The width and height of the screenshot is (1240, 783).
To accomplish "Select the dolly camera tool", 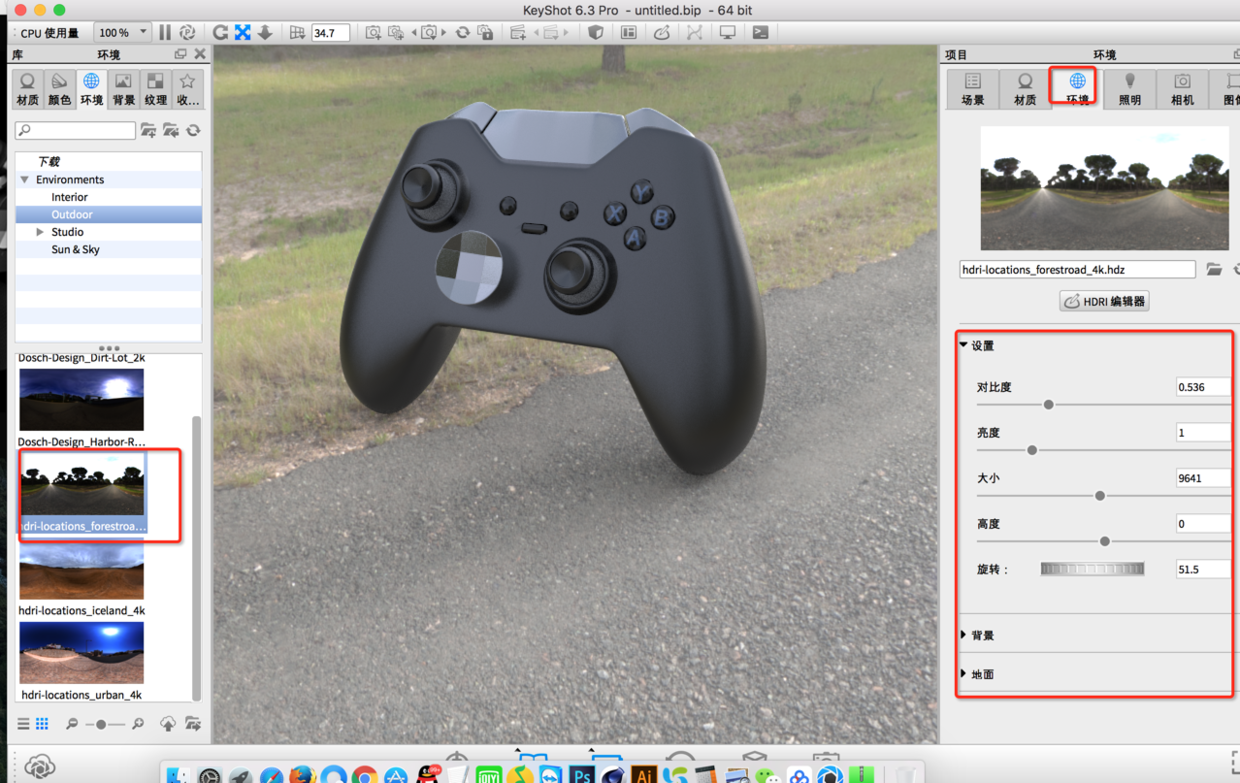I will [265, 32].
